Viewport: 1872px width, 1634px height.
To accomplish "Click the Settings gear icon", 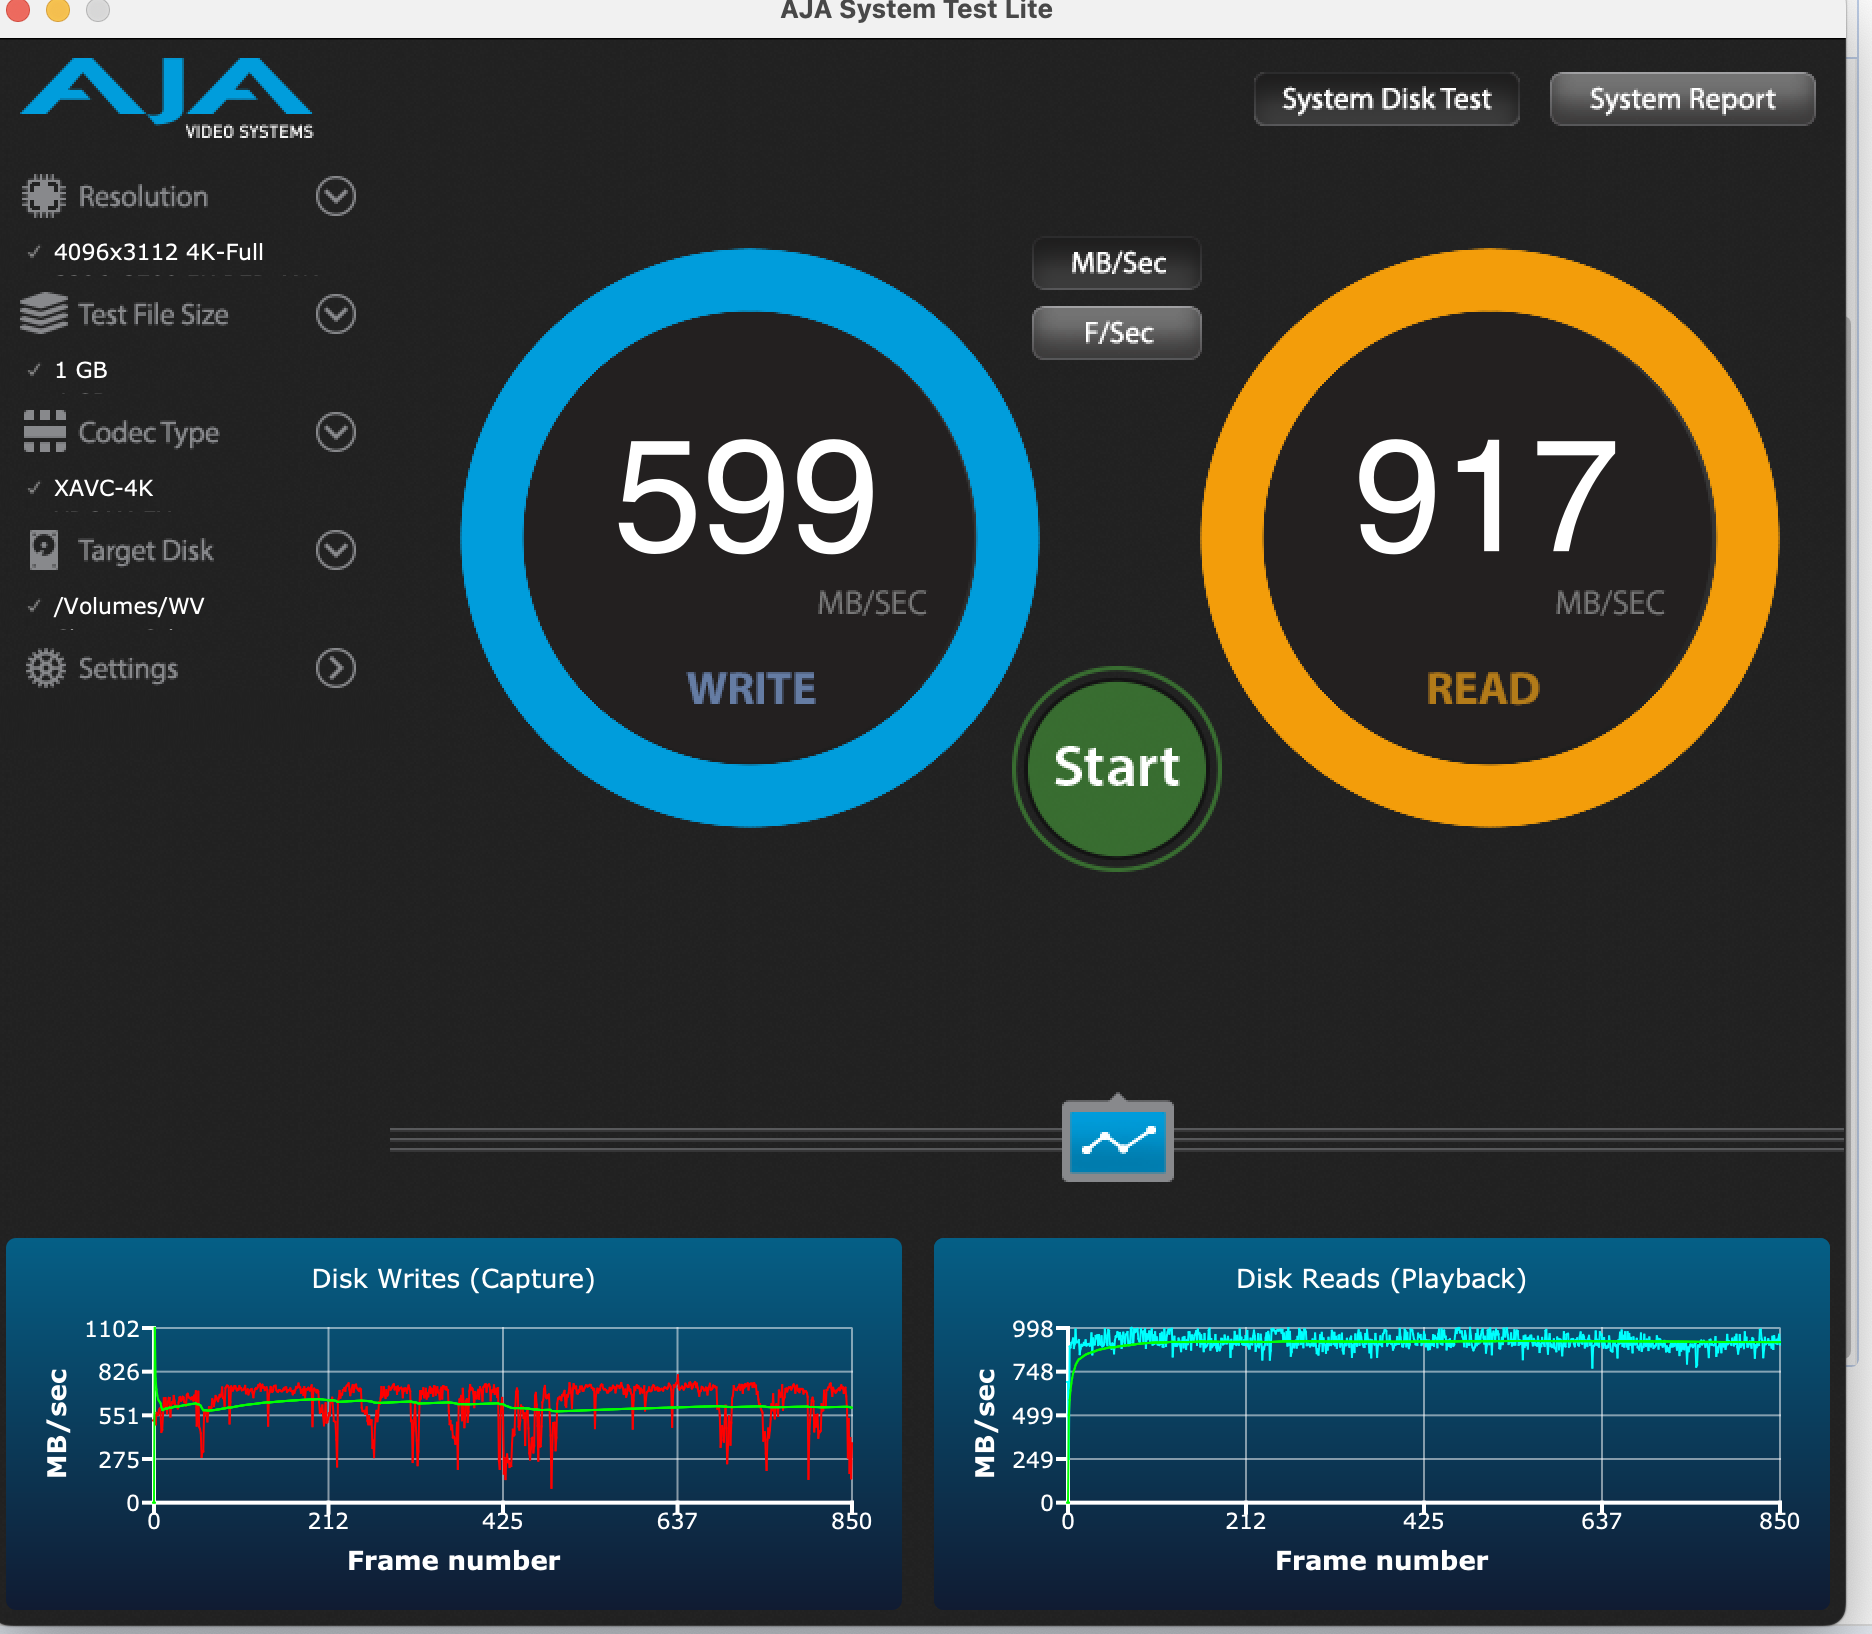I will tap(45, 668).
